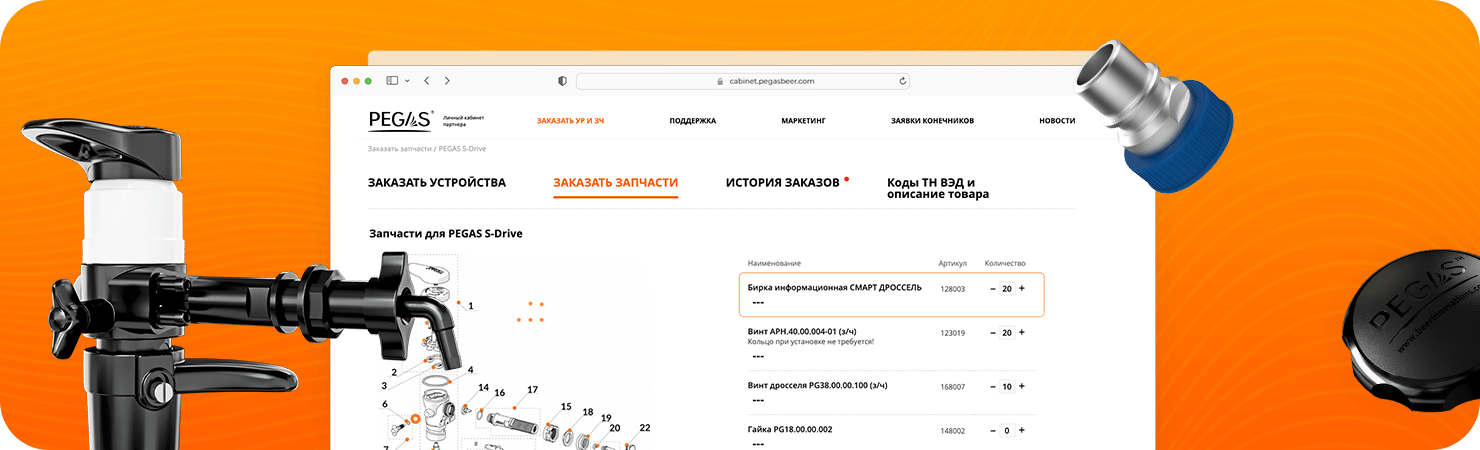The height and width of the screenshot is (450, 1480).
Task: Increase quantity for Гайка PG18.00.00.002
Action: 1021,430
